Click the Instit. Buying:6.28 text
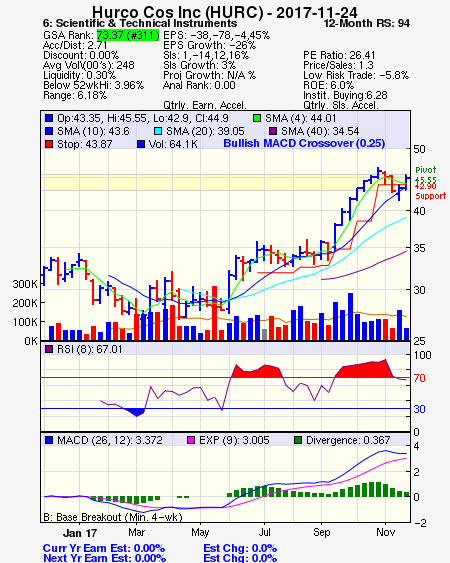This screenshot has height=563, width=450. pos(345,96)
